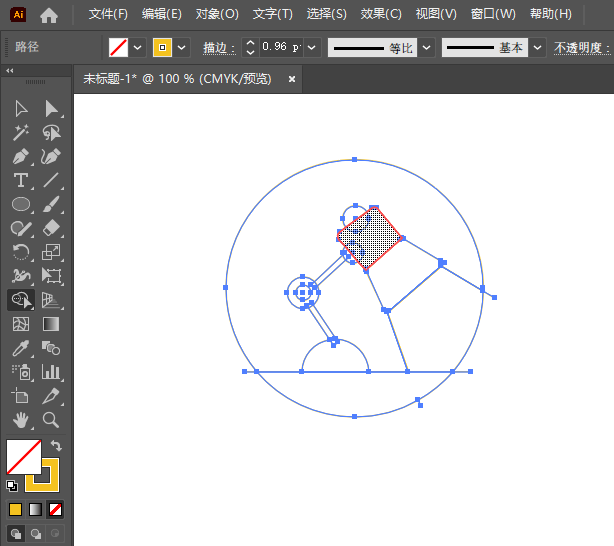614x546 pixels.
Task: Select the Symbol Sprayer tool
Action: (x=21, y=372)
